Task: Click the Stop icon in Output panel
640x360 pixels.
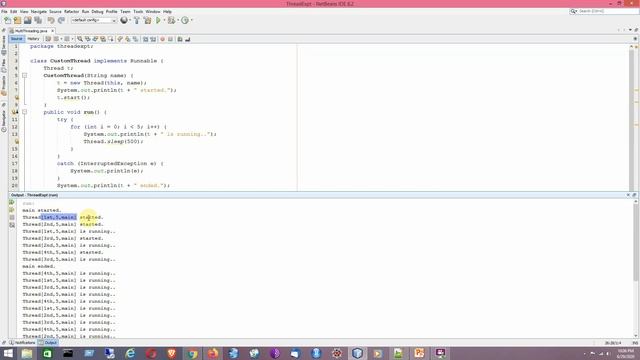Action: coord(12,218)
